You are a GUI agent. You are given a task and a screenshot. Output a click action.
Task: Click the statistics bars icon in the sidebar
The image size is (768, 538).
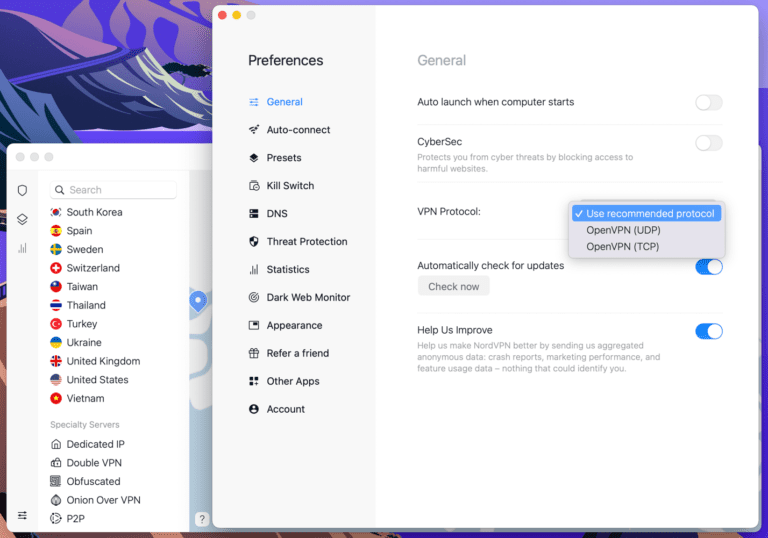point(22,248)
